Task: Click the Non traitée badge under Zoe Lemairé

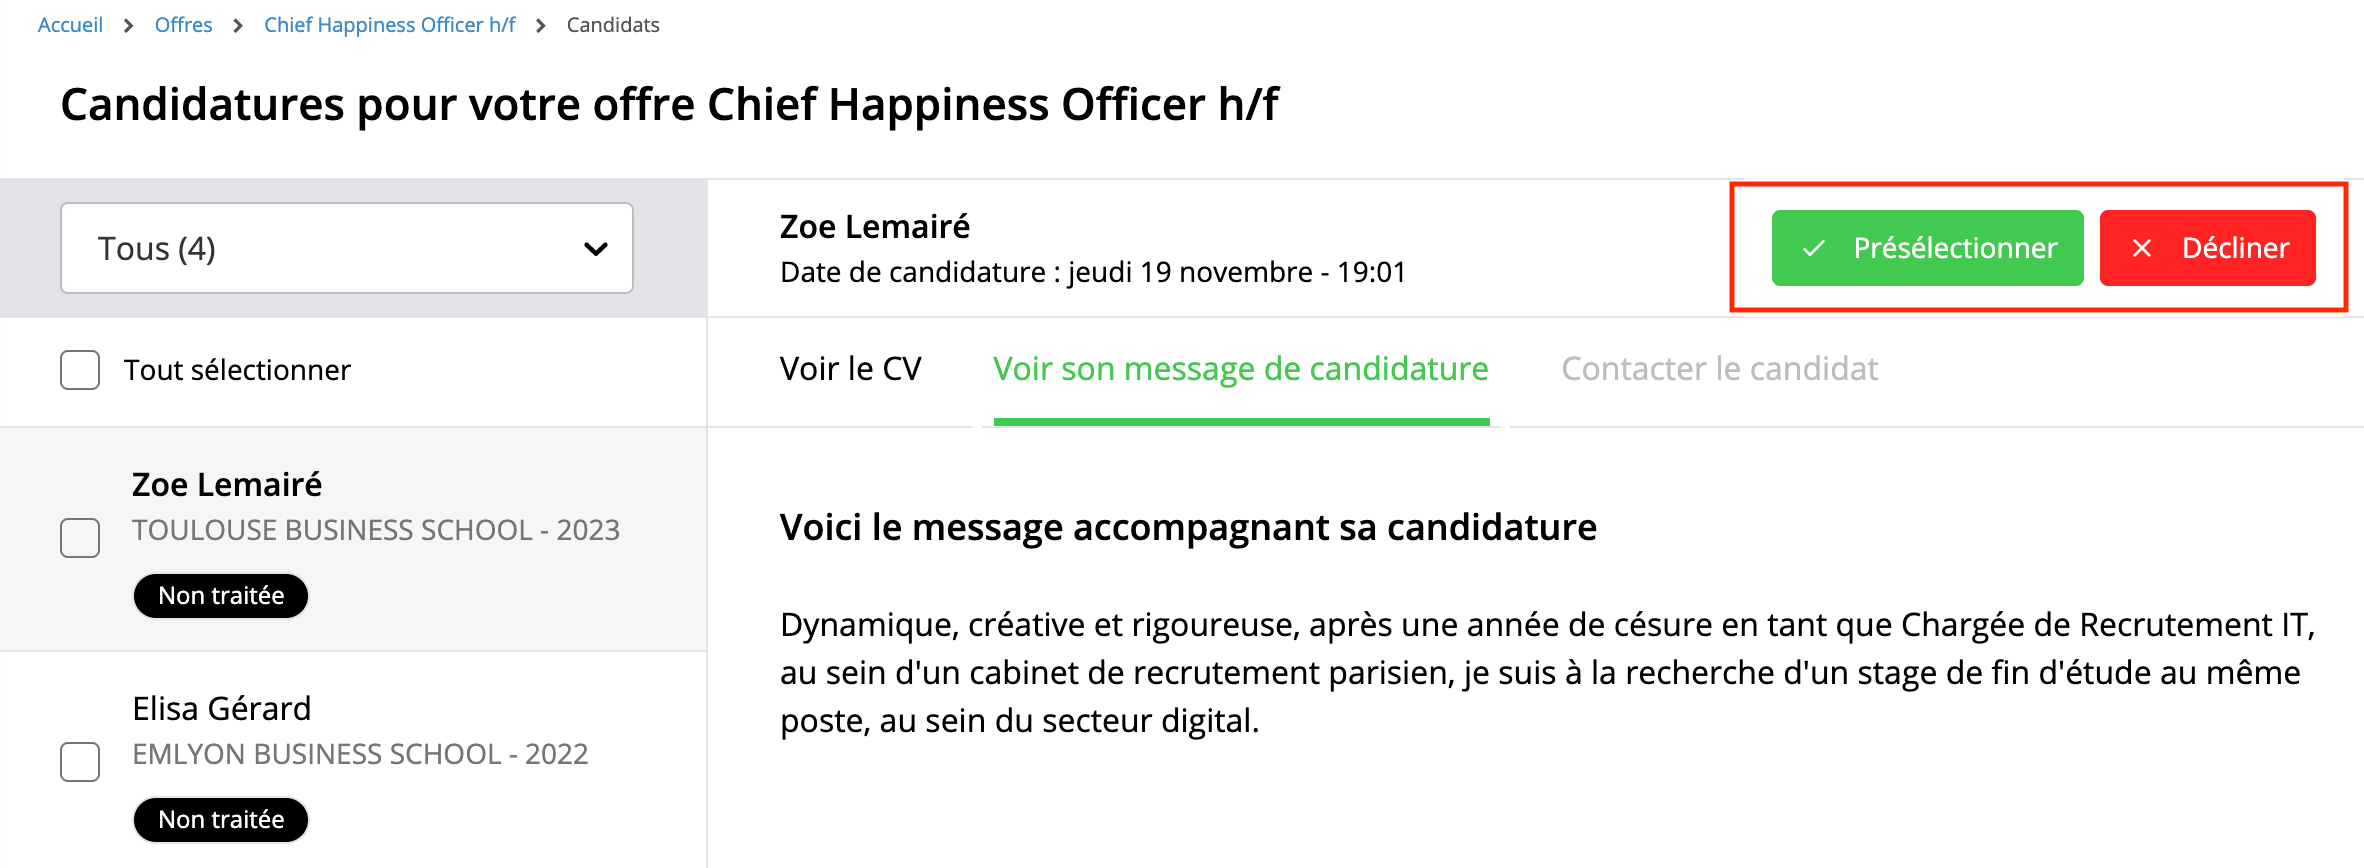Action: coord(220,595)
